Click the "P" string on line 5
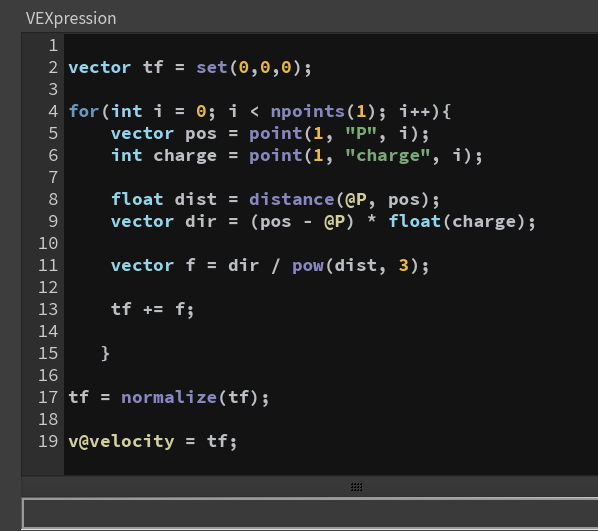 tap(361, 134)
